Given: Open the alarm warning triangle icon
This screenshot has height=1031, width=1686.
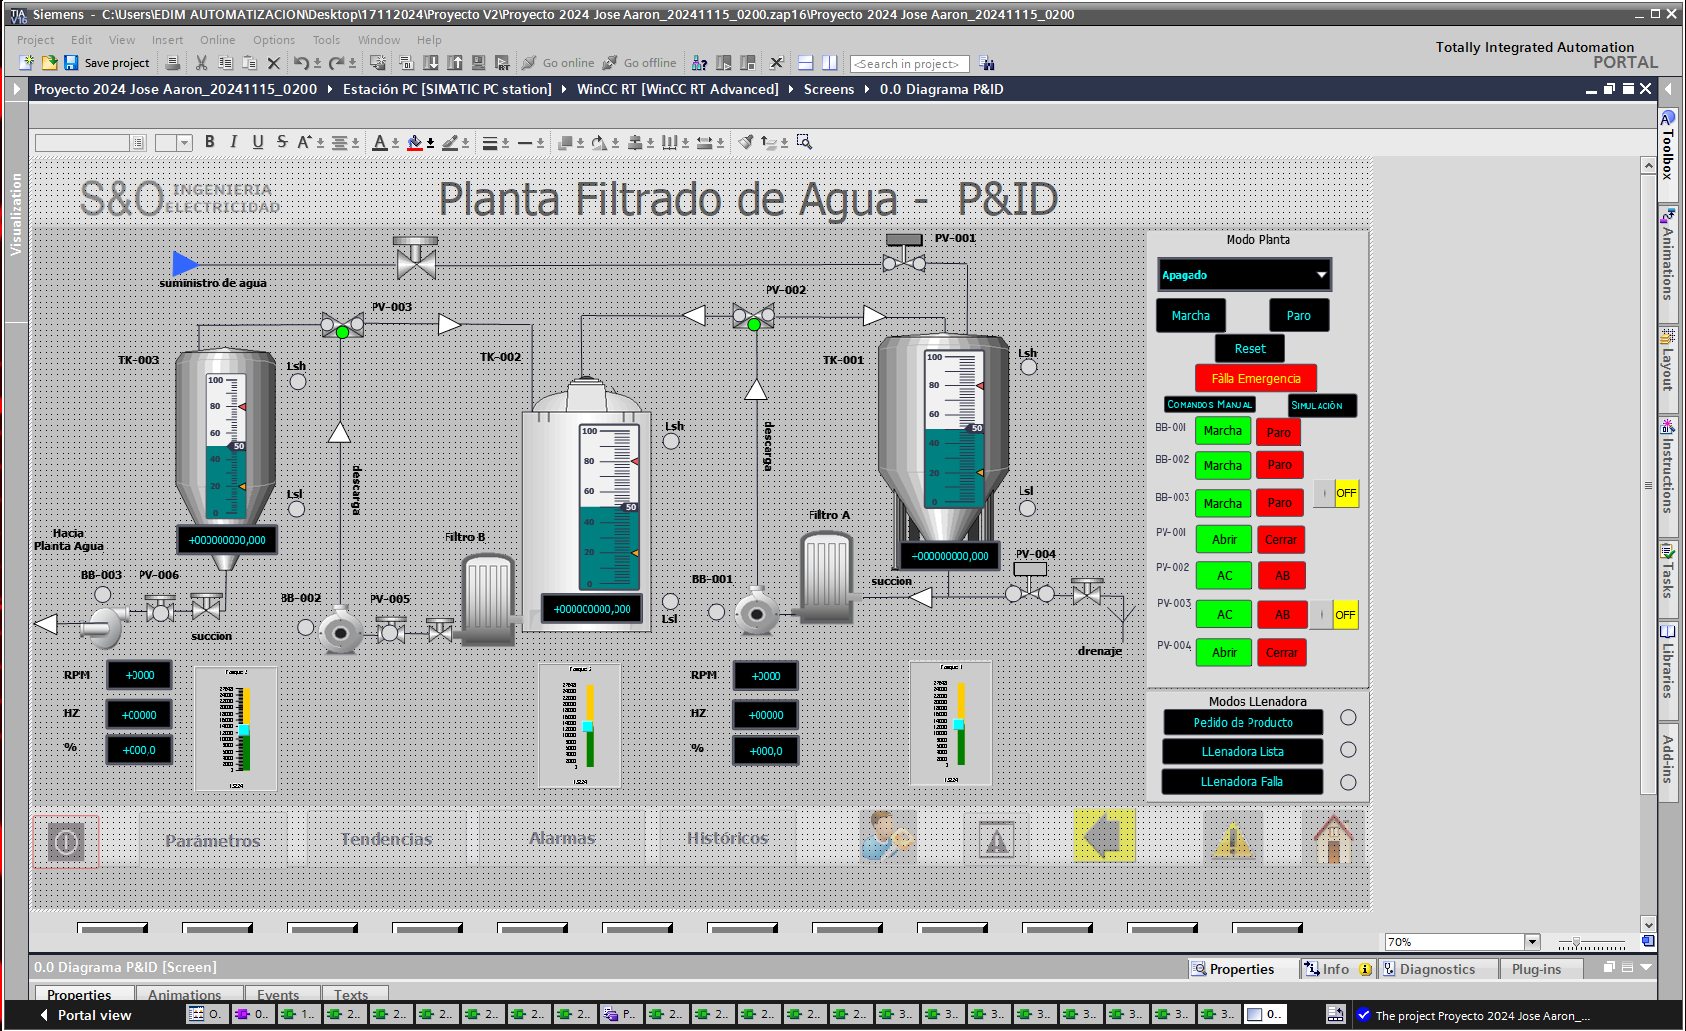Looking at the screenshot, I should tap(1233, 838).
